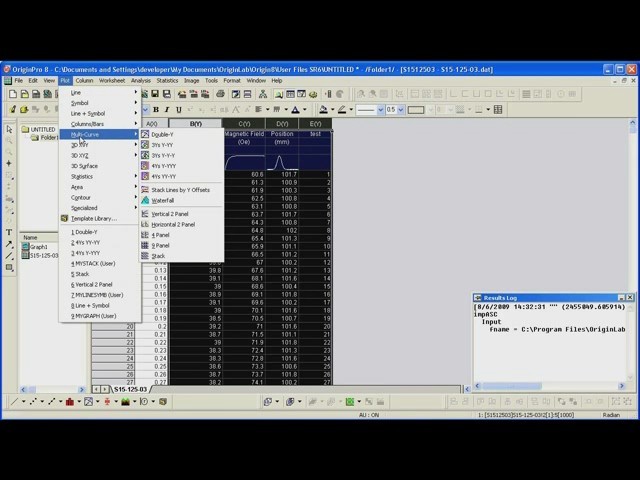
Task: Close the Results Log window
Action: tap(630, 298)
